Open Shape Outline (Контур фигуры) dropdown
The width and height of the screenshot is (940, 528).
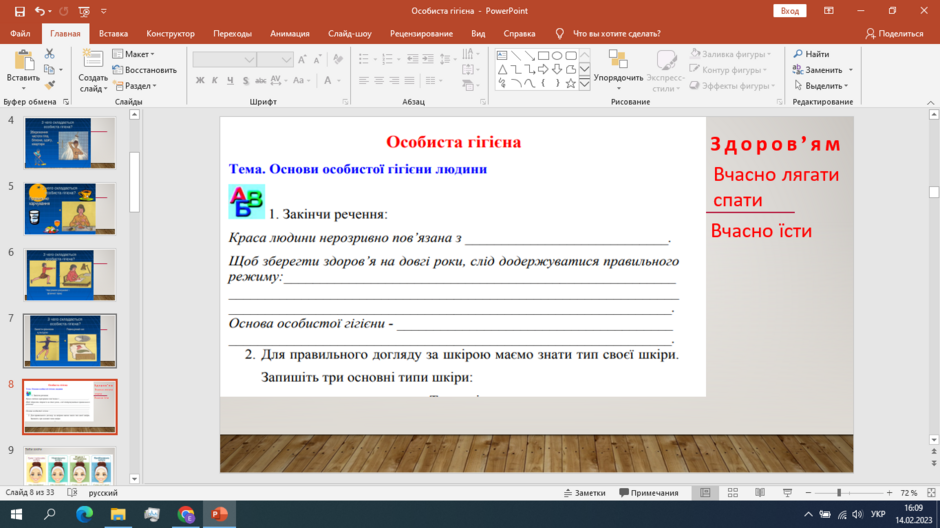(728, 70)
